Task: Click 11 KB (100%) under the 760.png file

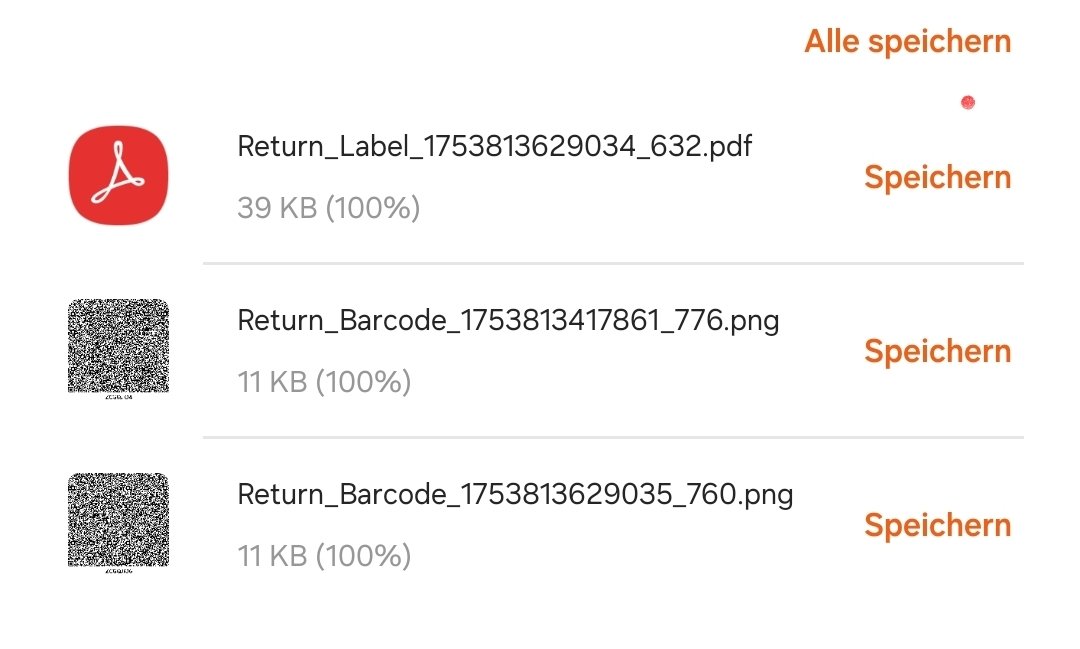Action: point(324,556)
